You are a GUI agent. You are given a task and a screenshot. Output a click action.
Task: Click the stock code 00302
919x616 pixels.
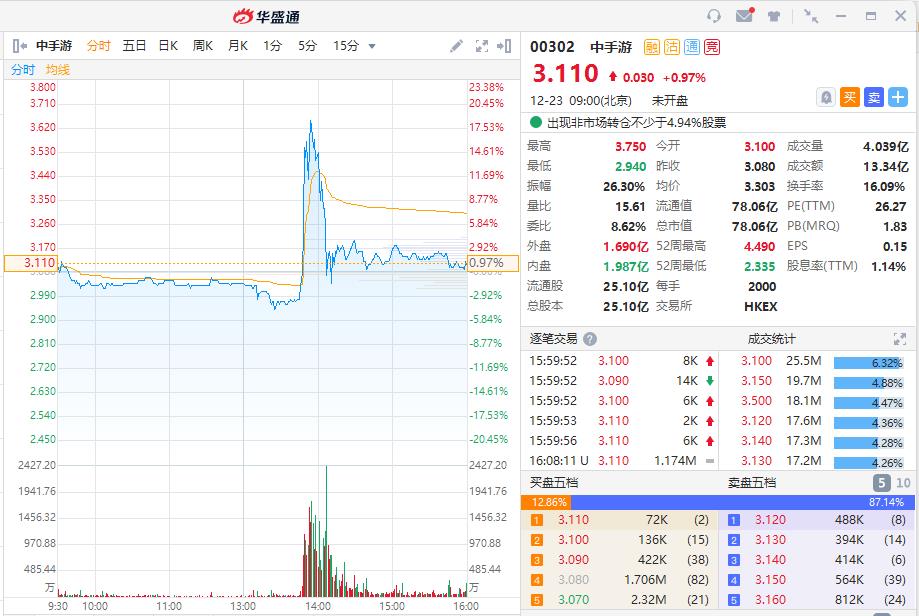[552, 47]
